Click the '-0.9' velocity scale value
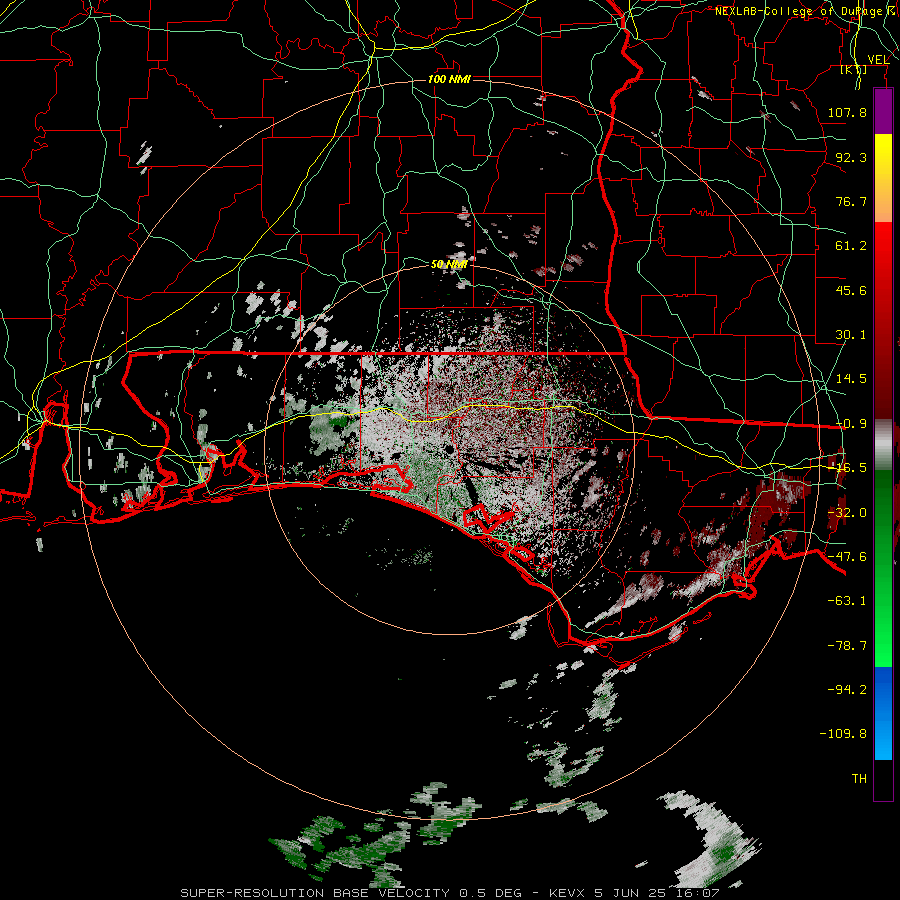Screen dimensions: 900x900 point(851,424)
